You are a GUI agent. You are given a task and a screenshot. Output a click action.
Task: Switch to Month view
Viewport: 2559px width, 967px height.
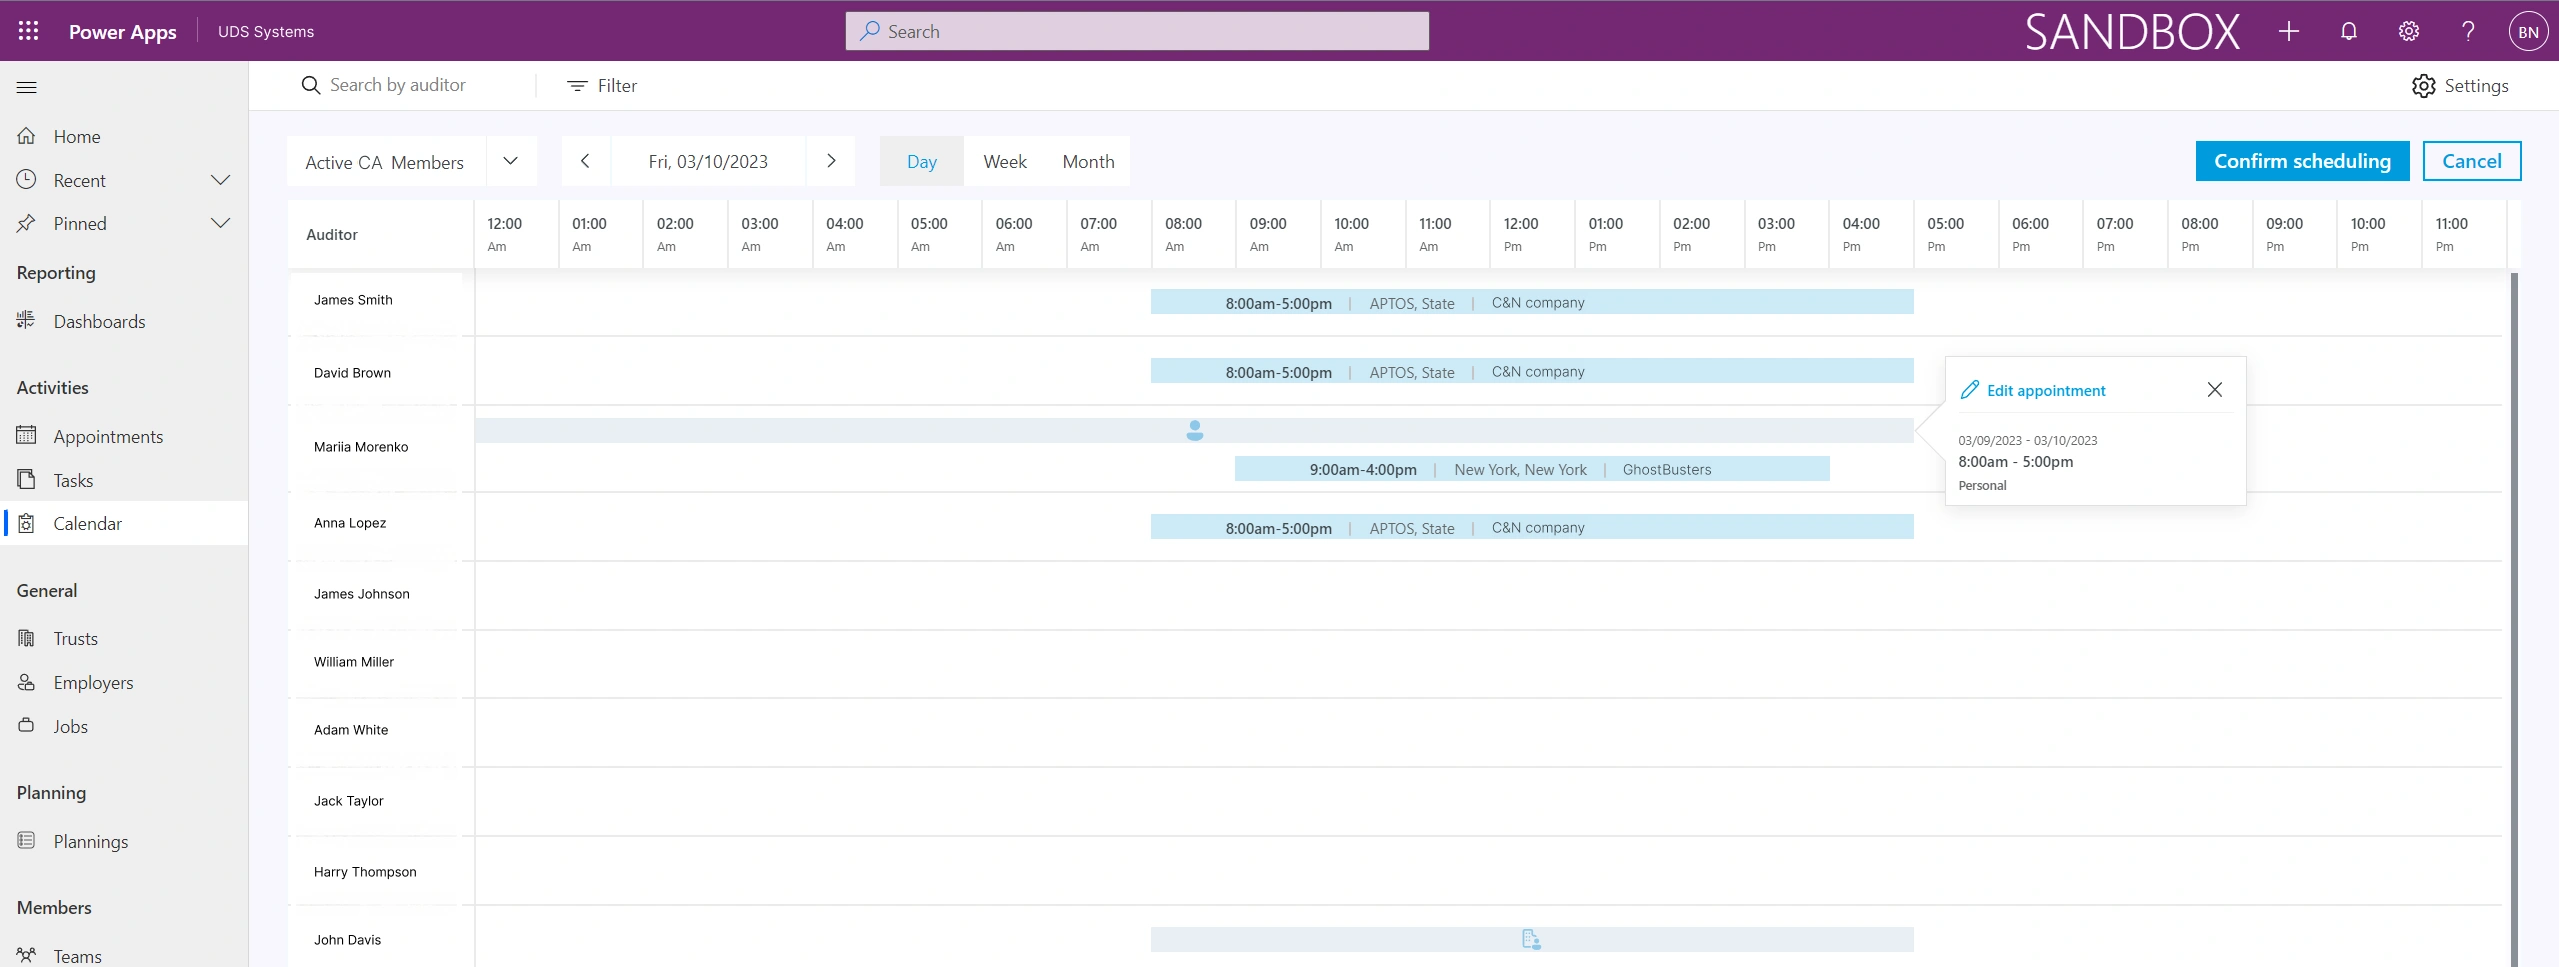(x=1087, y=161)
